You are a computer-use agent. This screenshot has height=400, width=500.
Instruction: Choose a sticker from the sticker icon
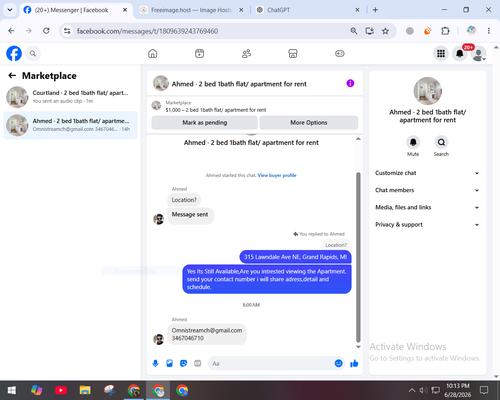pos(183,363)
